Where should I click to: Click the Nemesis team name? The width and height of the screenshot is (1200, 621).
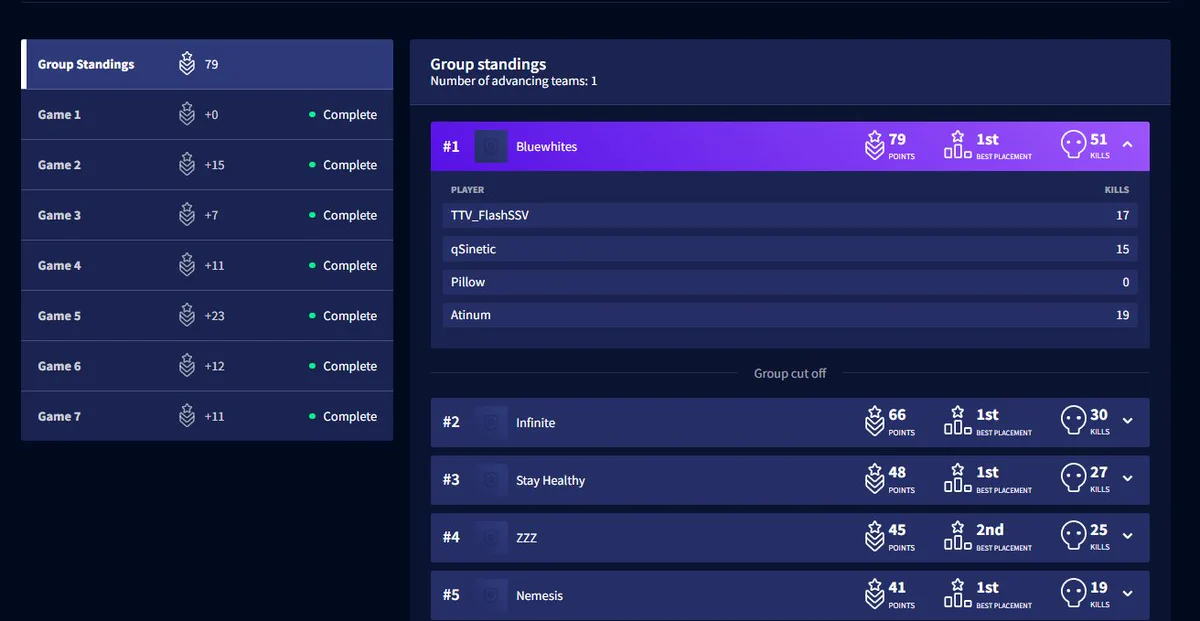pyautogui.click(x=540, y=596)
